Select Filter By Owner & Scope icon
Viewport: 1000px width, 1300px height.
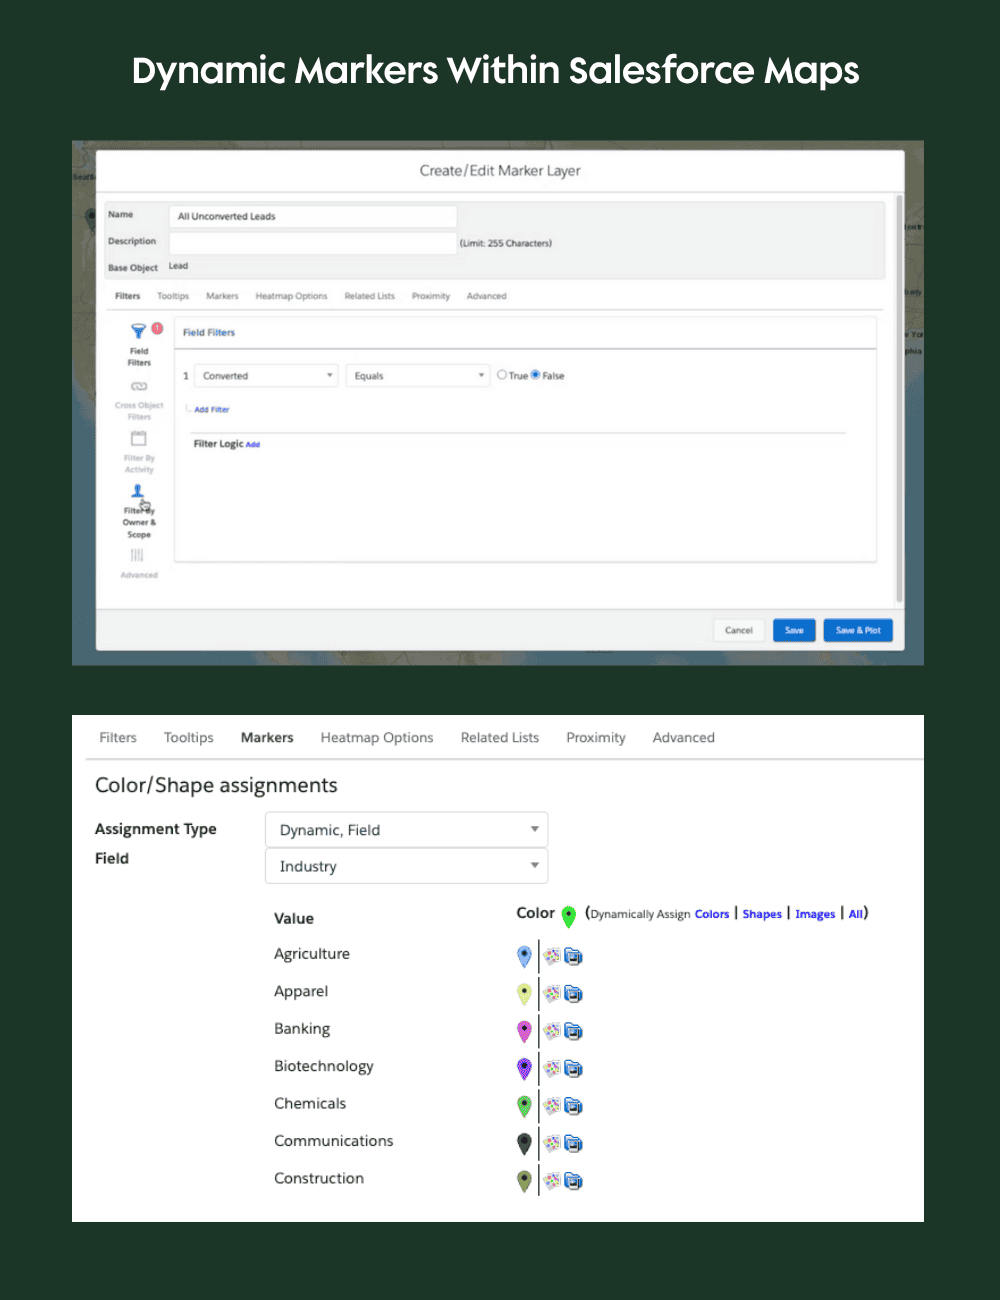pyautogui.click(x=137, y=490)
